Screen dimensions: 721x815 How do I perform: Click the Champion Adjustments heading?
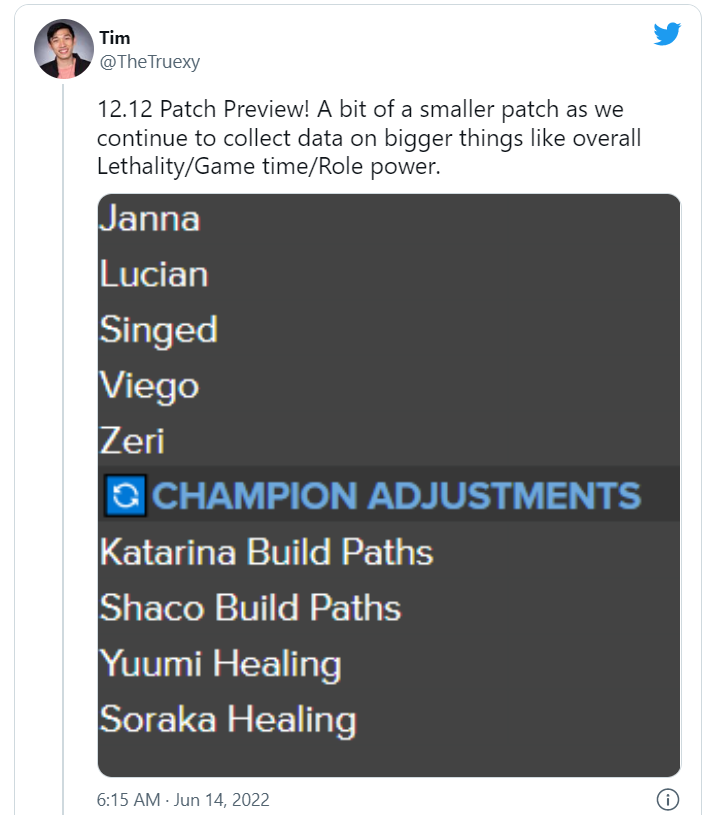click(x=396, y=495)
